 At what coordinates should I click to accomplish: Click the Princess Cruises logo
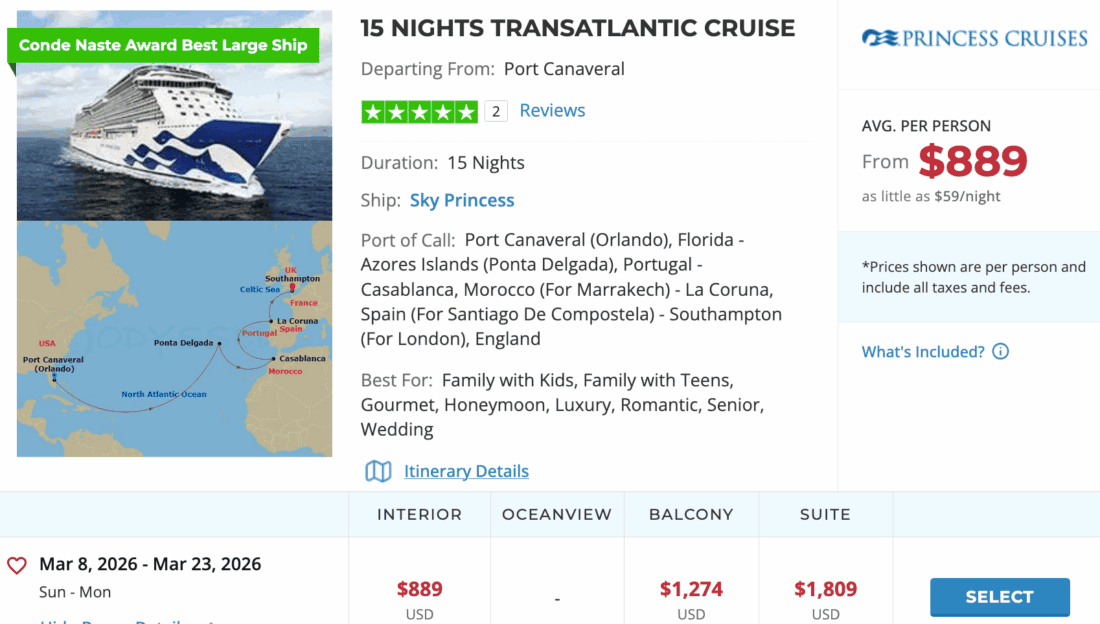pyautogui.click(x=974, y=39)
